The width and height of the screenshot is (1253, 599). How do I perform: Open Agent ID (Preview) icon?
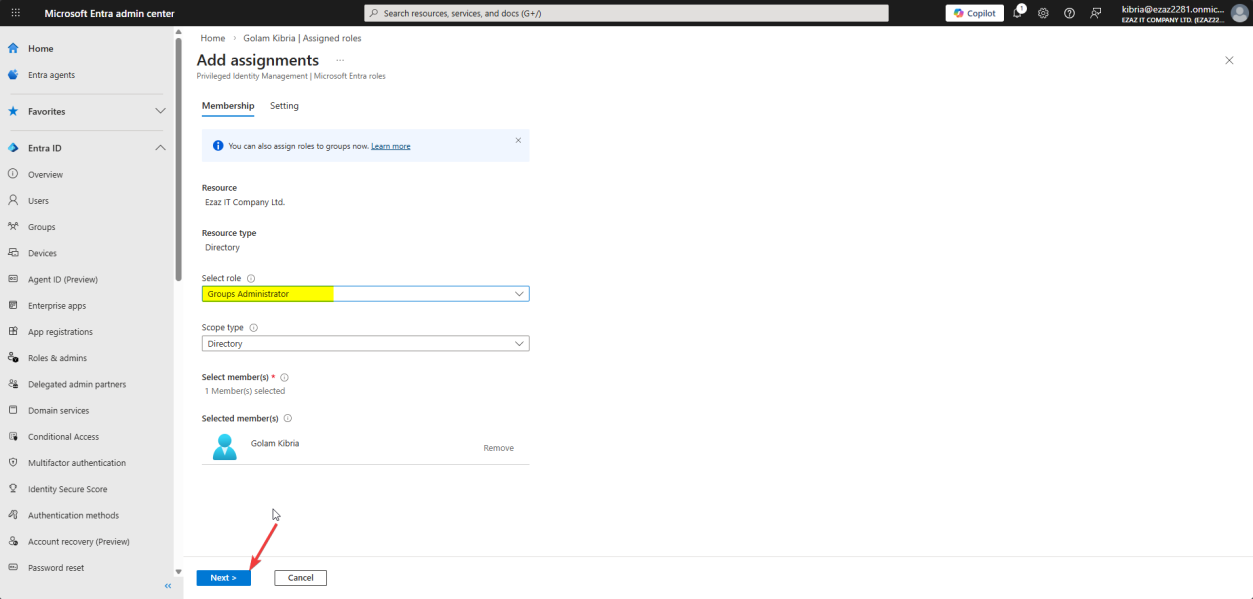click(13, 279)
